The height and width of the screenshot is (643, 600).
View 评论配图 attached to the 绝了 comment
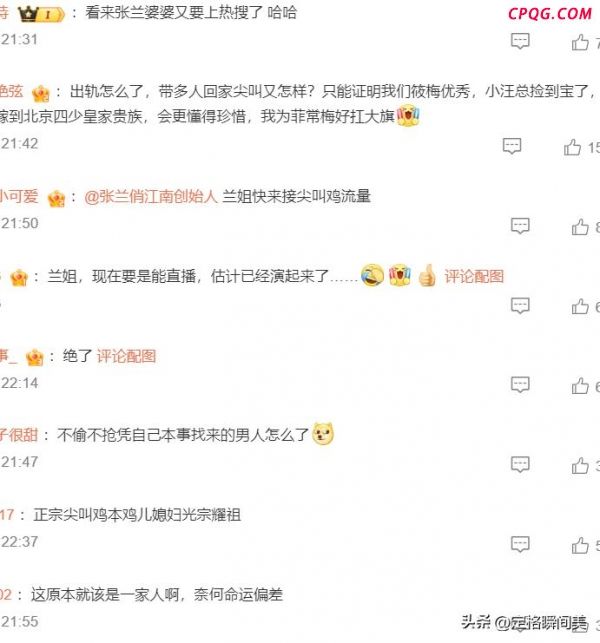(x=126, y=356)
